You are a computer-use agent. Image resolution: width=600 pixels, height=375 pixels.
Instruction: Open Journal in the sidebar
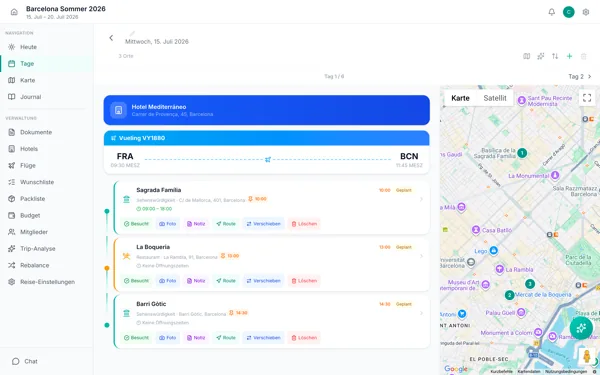[46, 97]
